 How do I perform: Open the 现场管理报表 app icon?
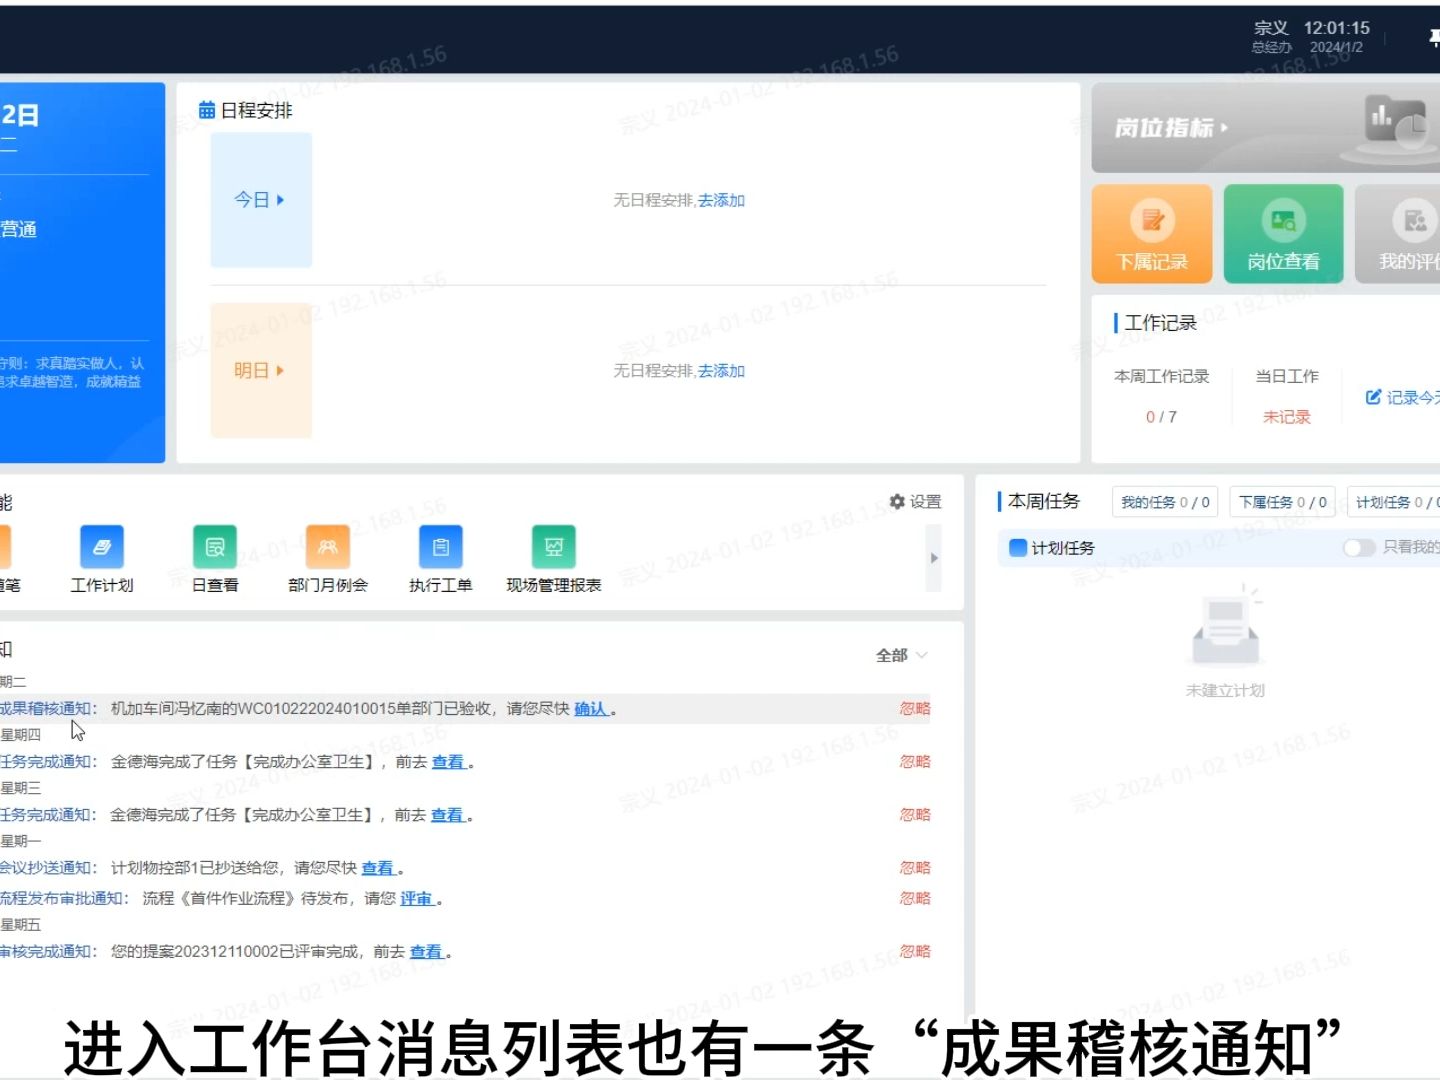click(553, 547)
